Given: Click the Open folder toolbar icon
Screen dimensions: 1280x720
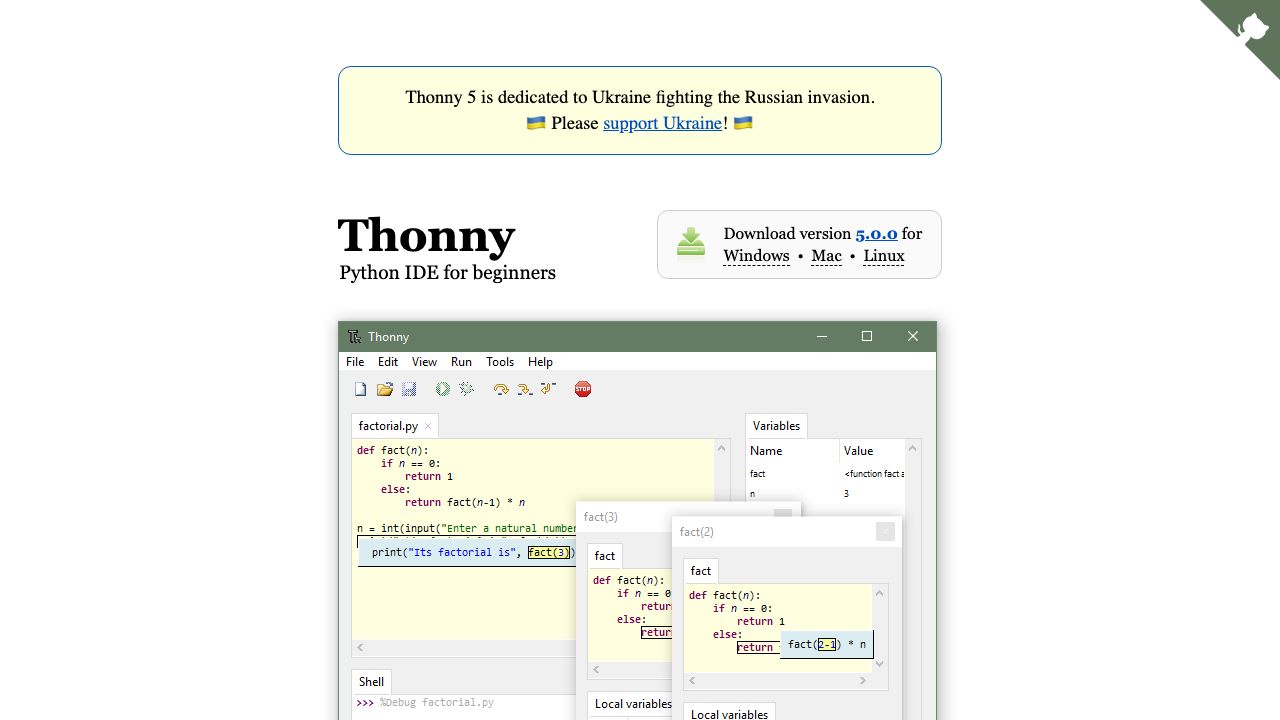Looking at the screenshot, I should (385, 389).
